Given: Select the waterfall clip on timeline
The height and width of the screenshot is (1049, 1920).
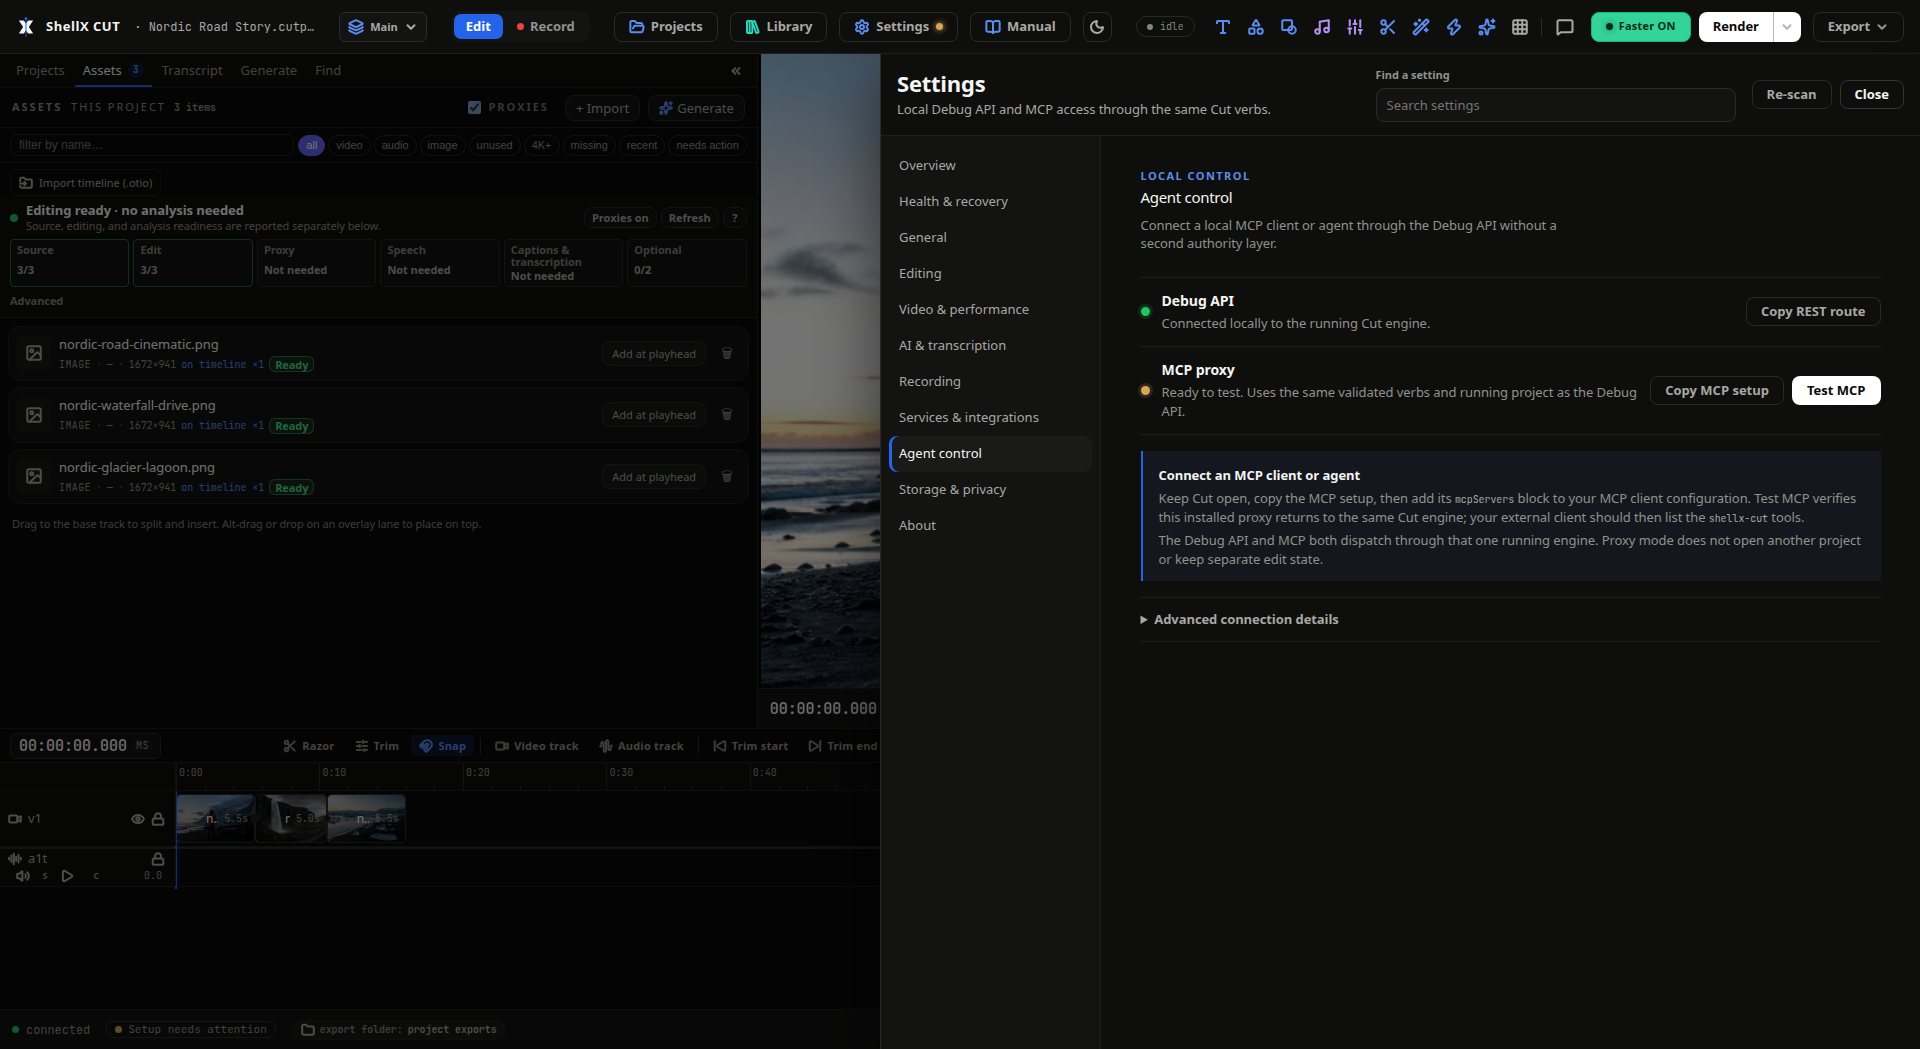Looking at the screenshot, I should coord(291,819).
